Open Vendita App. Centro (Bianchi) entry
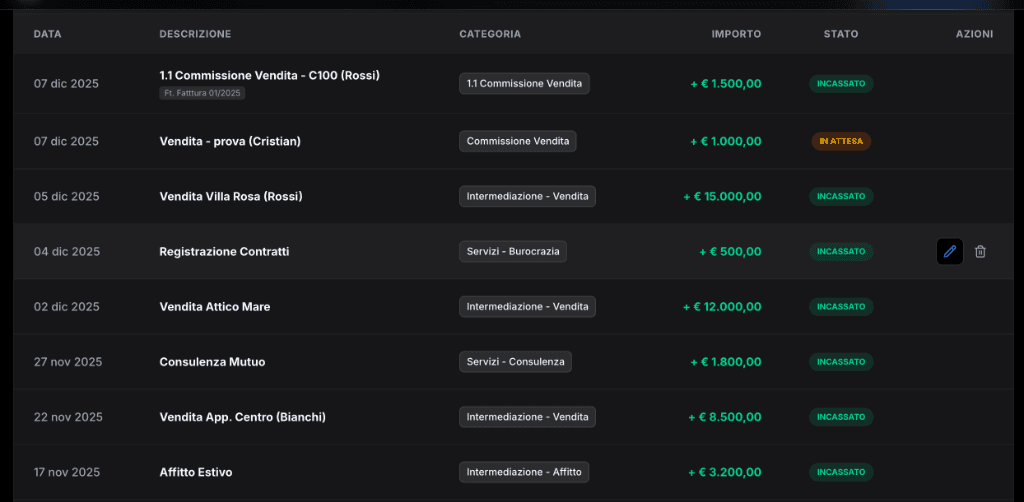Viewport: 1024px width, 502px height. 242,417
